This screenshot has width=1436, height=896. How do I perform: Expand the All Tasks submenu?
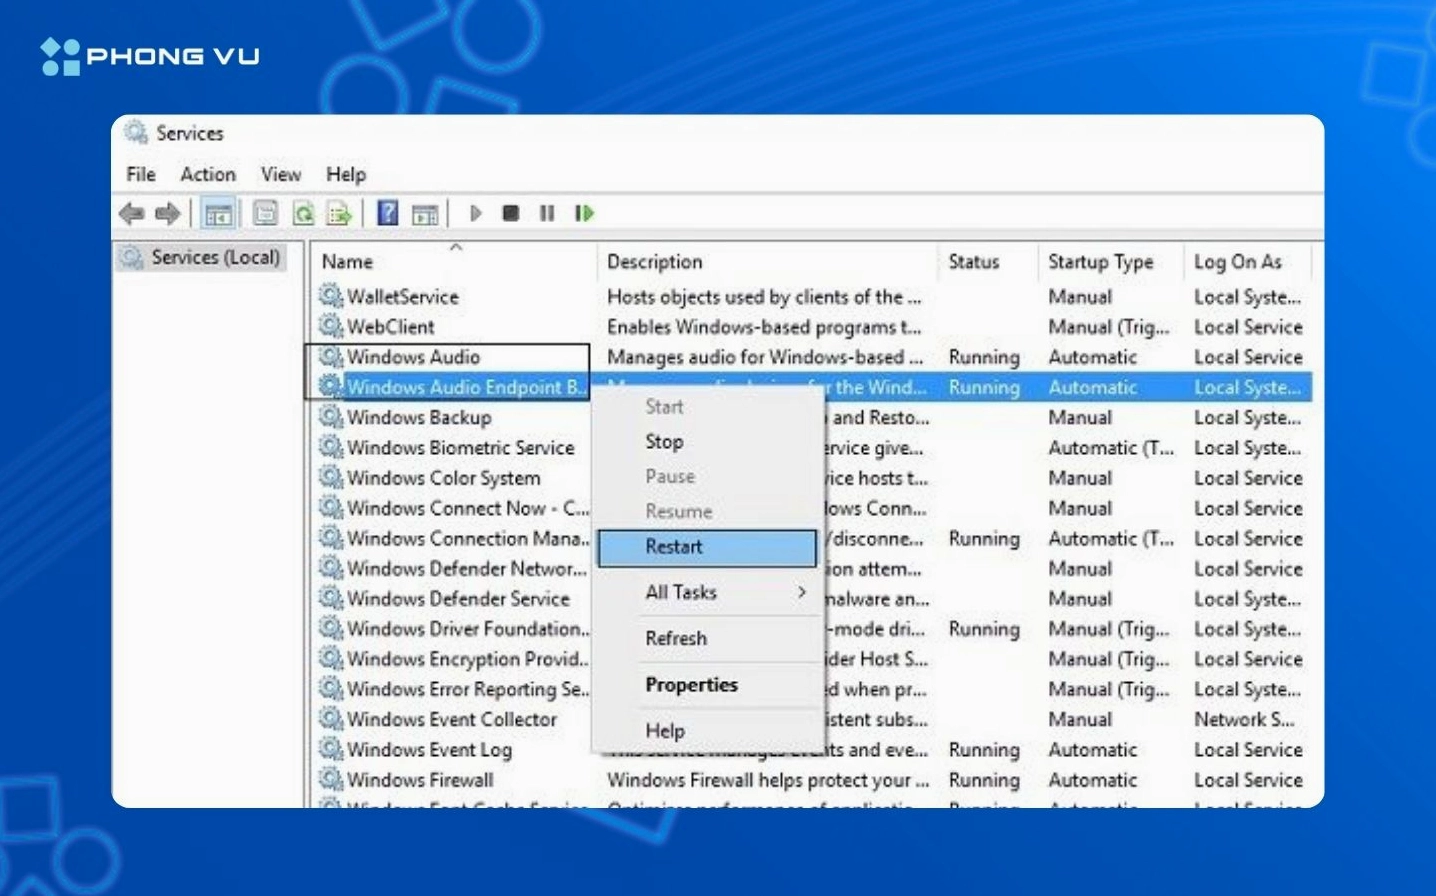pos(707,592)
